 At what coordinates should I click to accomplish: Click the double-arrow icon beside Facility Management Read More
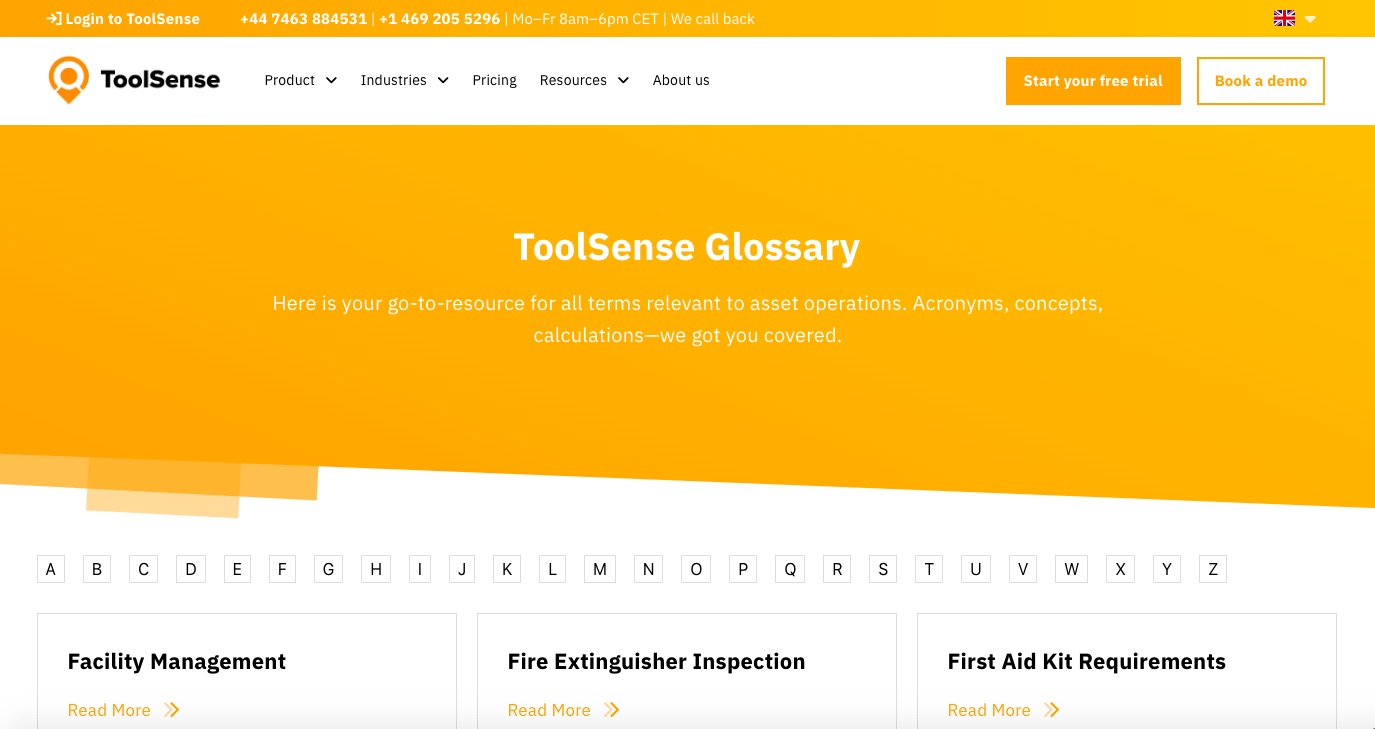[x=171, y=710]
